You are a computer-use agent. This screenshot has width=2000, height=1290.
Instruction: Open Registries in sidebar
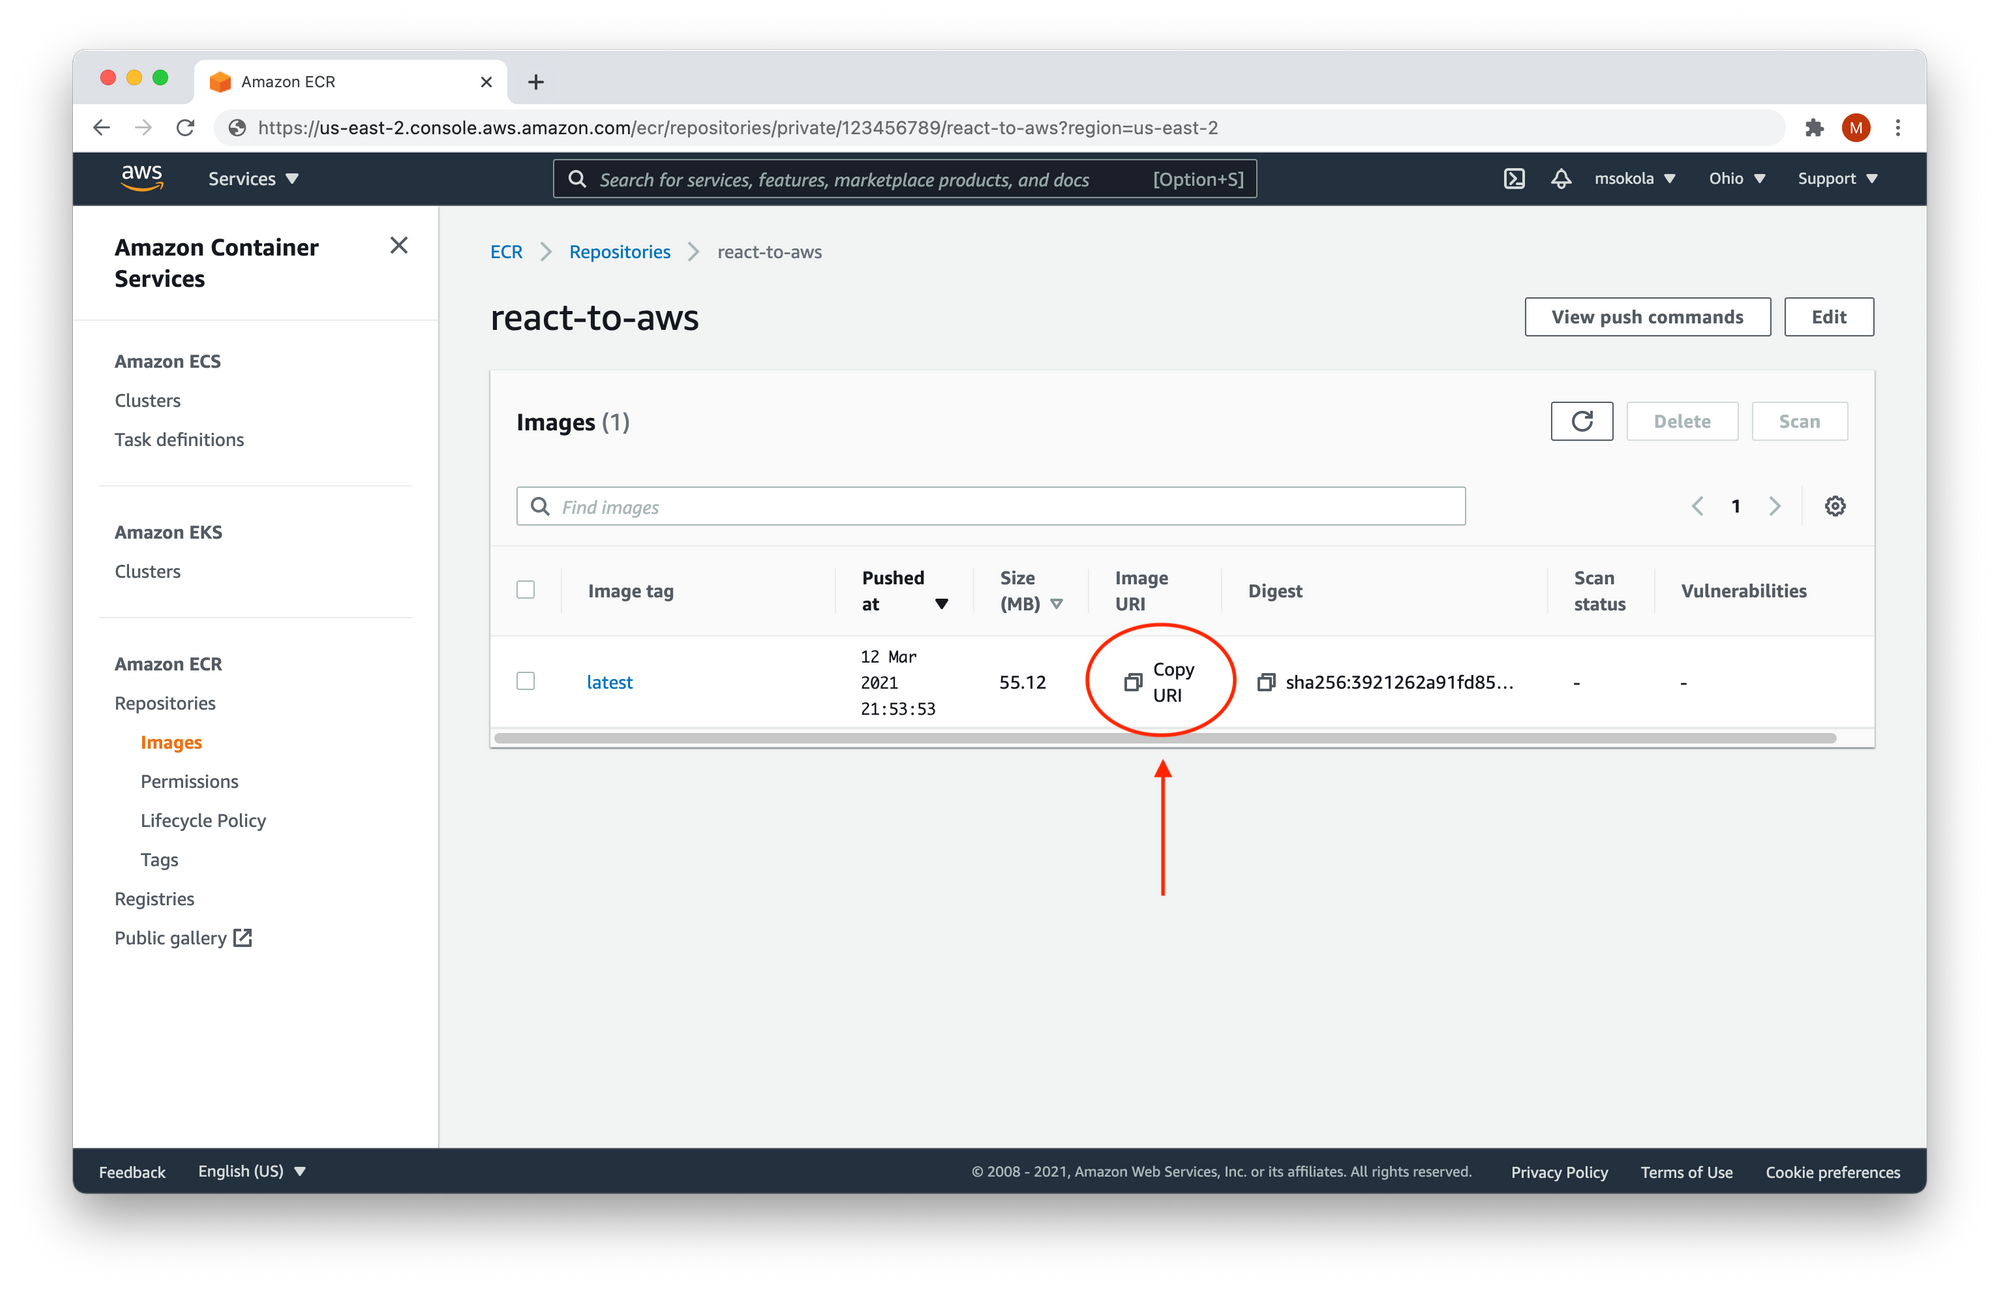click(154, 899)
